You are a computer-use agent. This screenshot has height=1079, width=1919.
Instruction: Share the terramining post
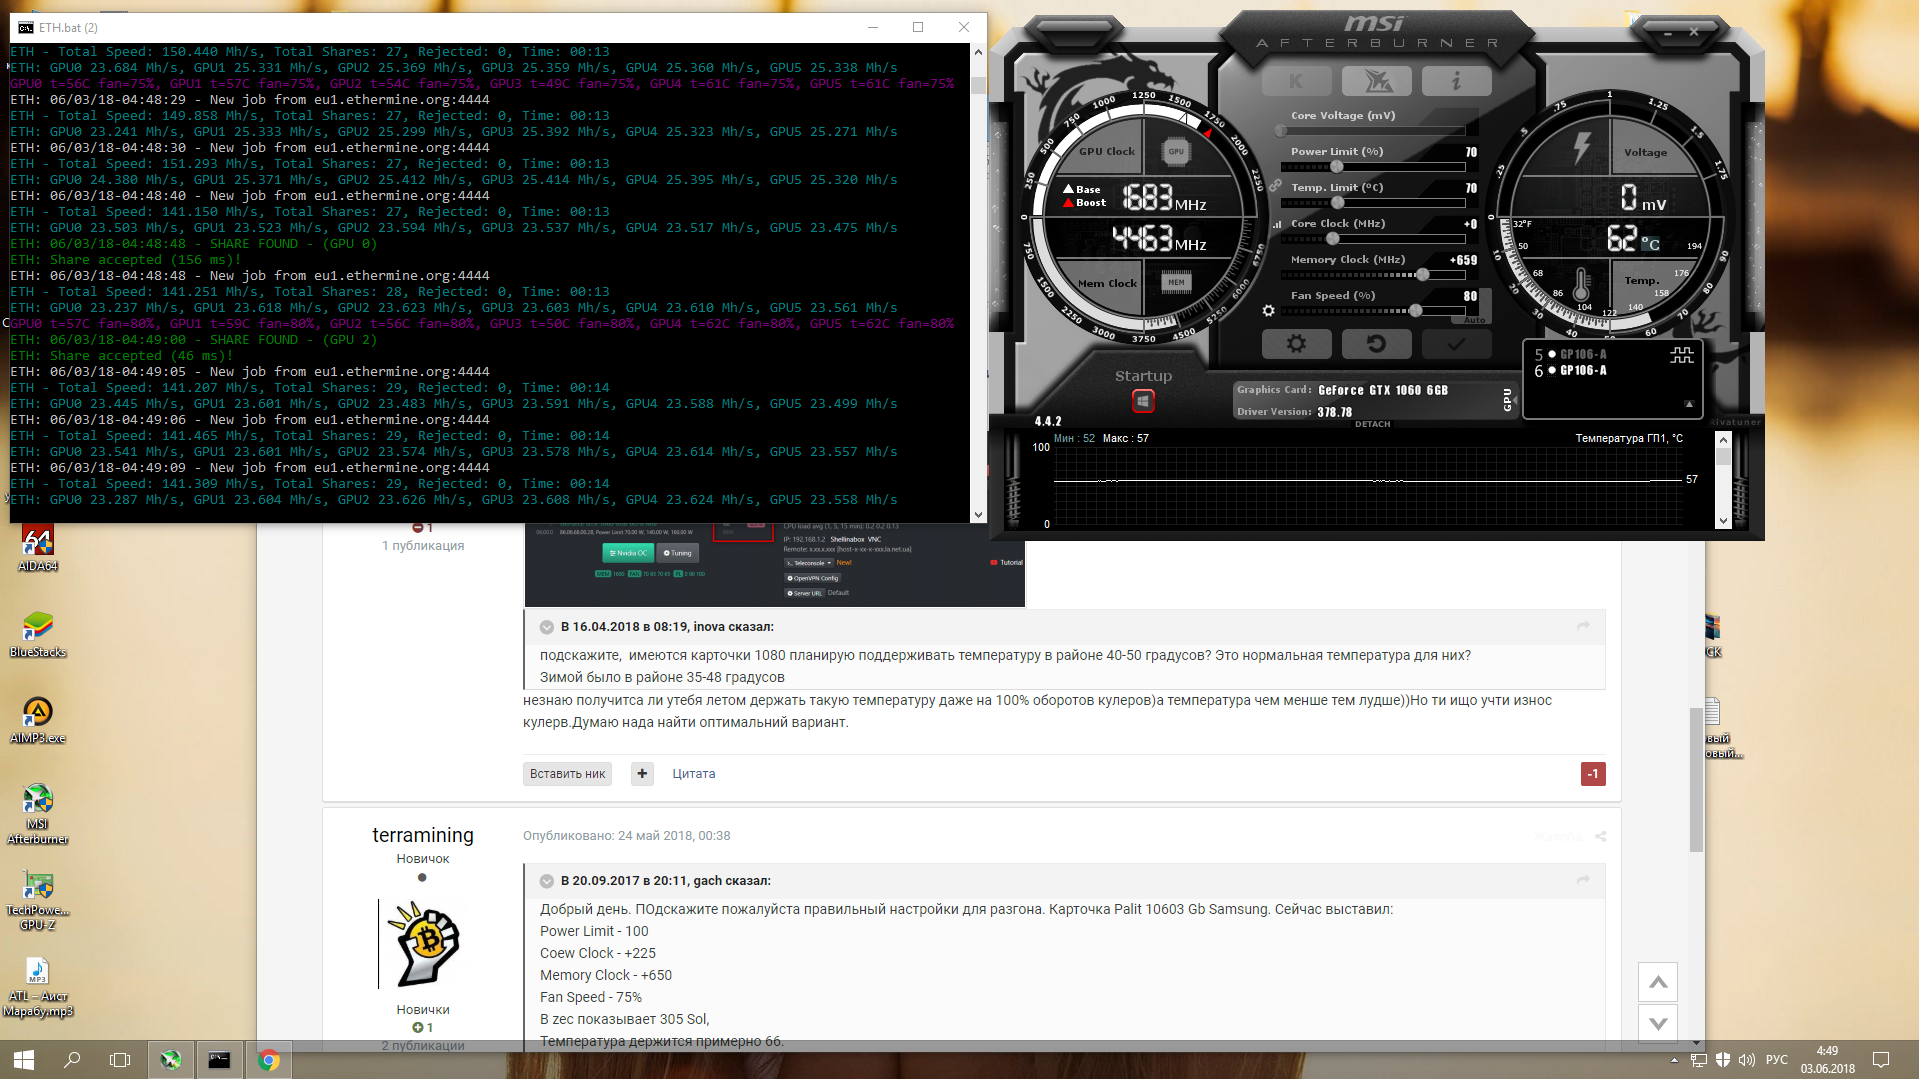[x=1601, y=836]
